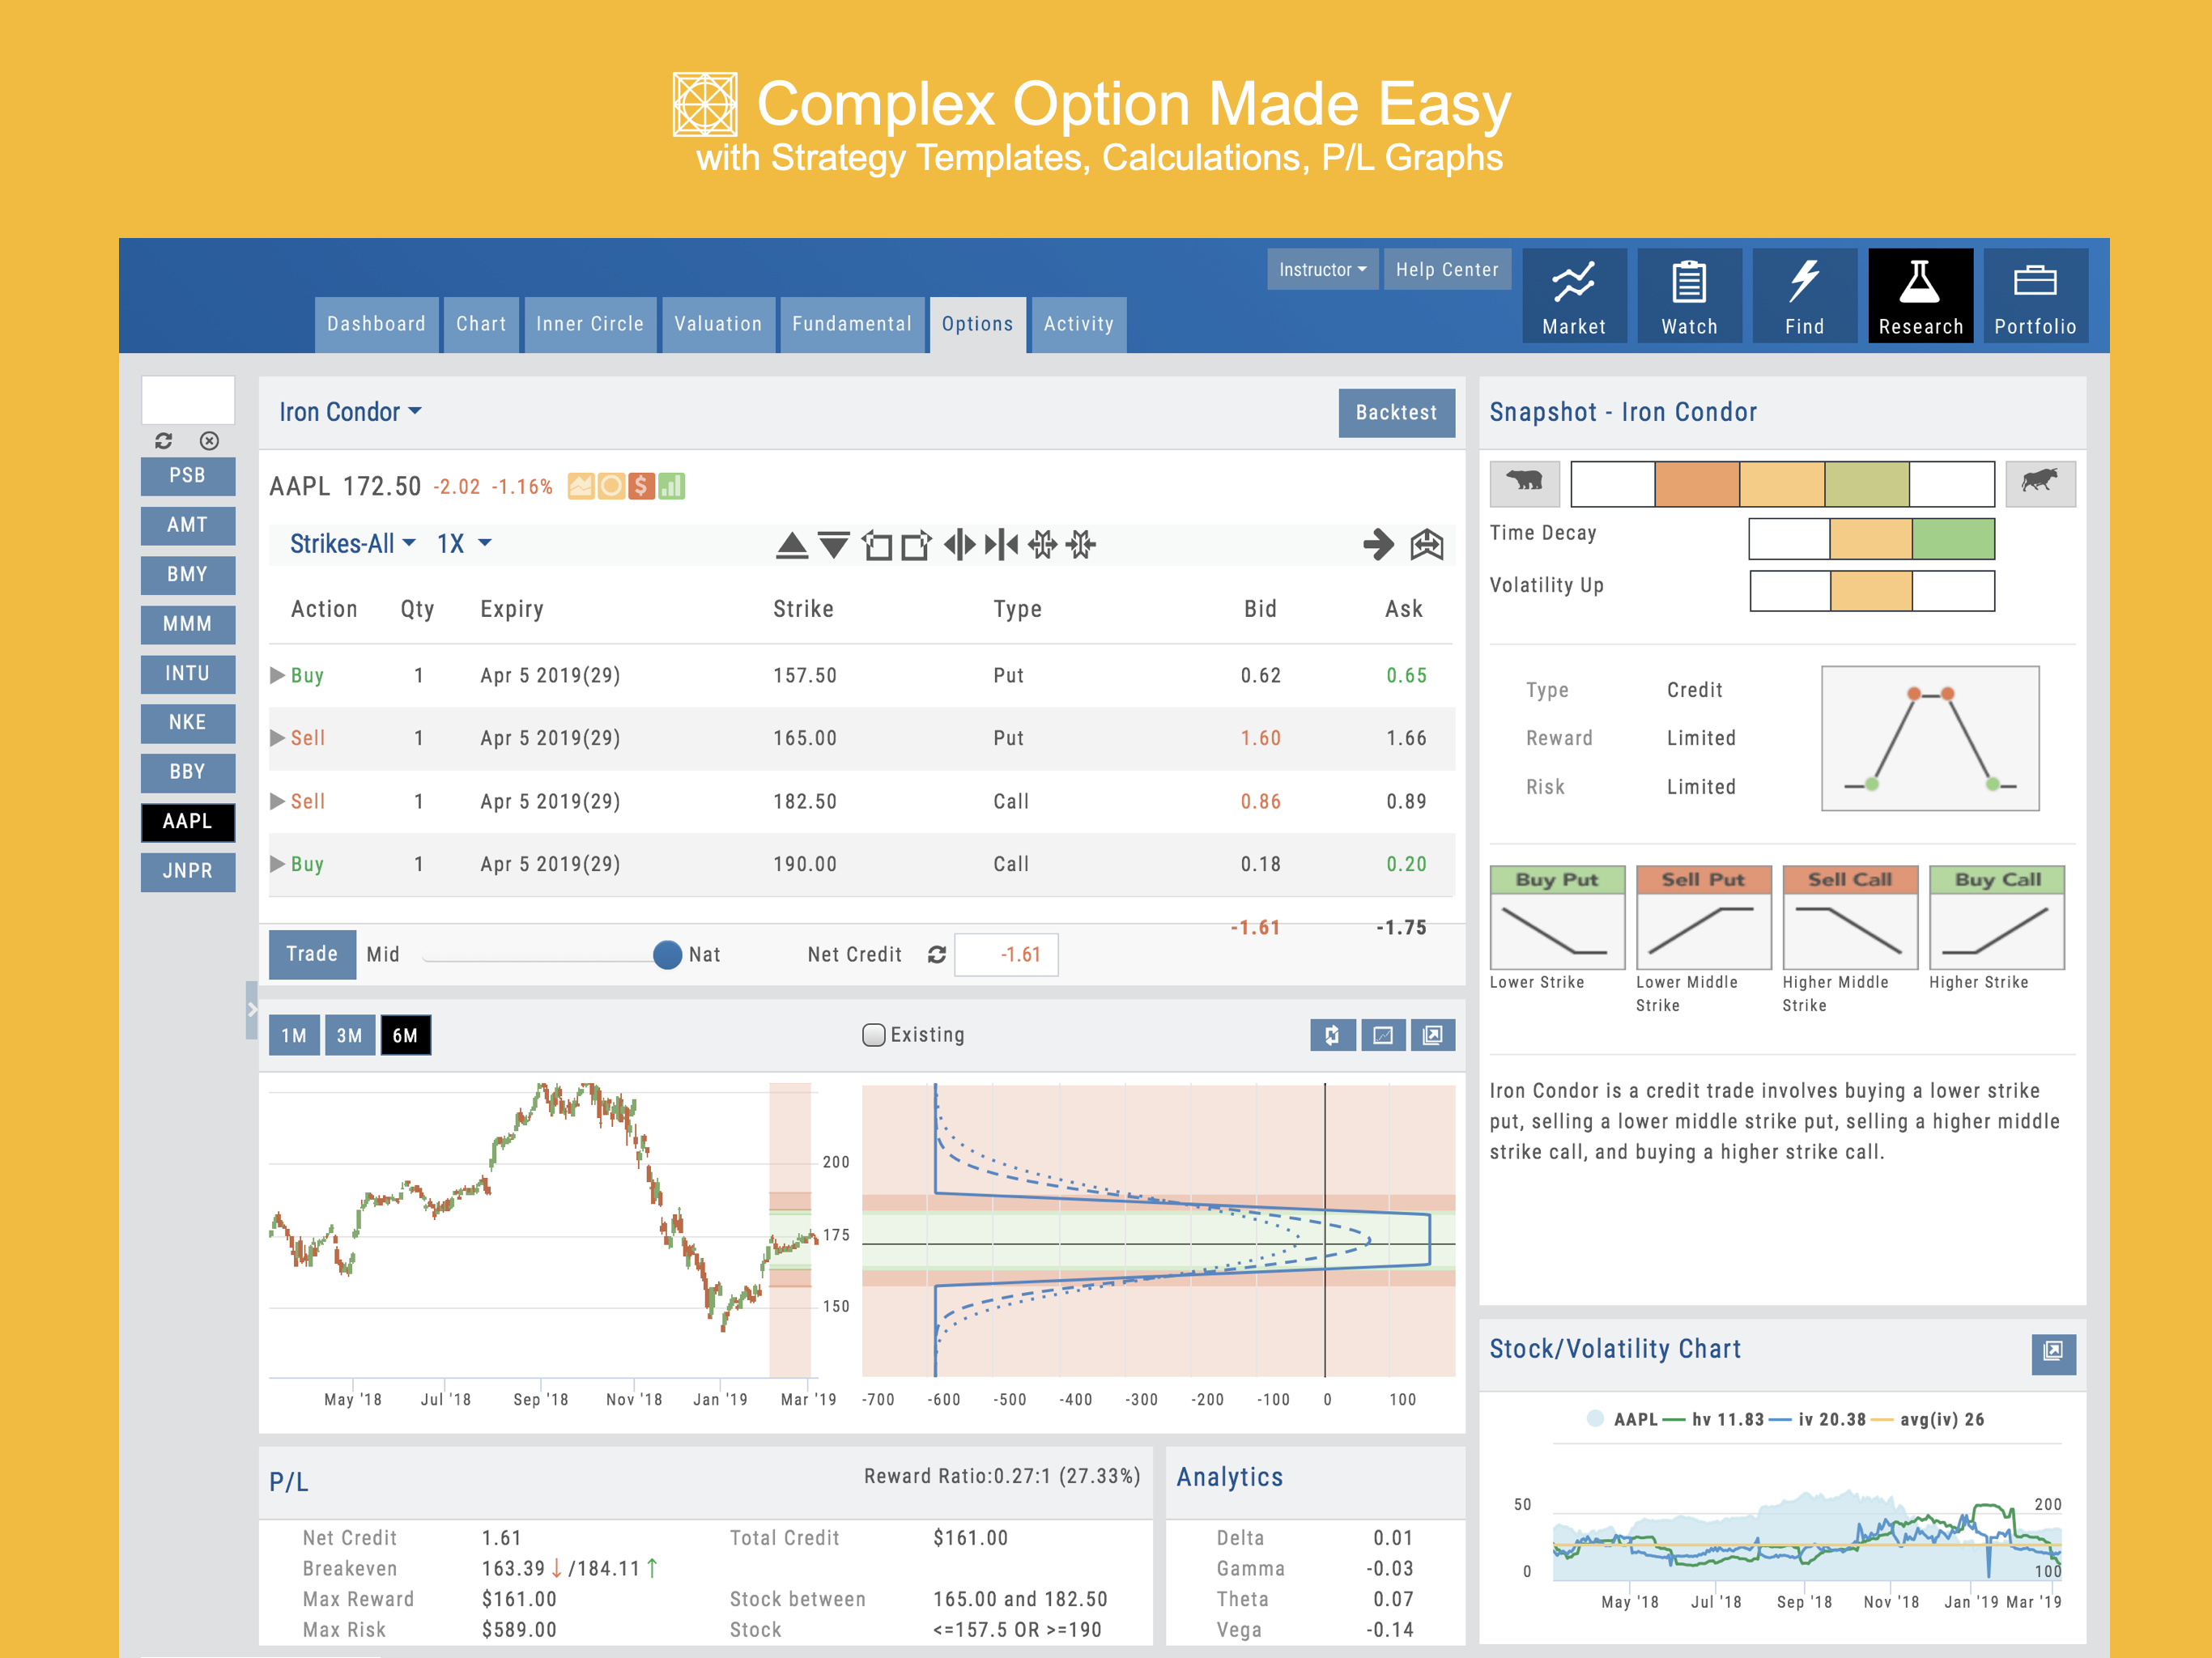Screen dimensions: 2212x1658
Task: Switch to the Valuation tab
Action: 717,324
